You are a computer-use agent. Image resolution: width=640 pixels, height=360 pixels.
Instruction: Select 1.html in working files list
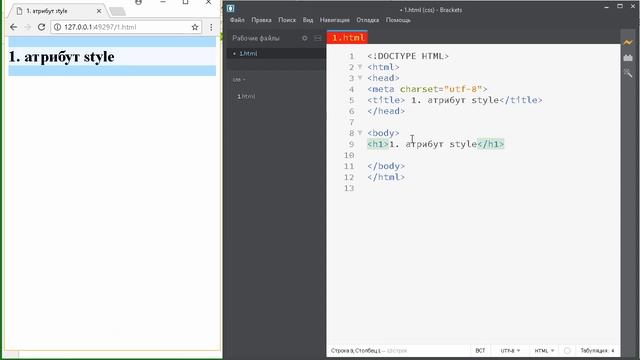click(248, 53)
